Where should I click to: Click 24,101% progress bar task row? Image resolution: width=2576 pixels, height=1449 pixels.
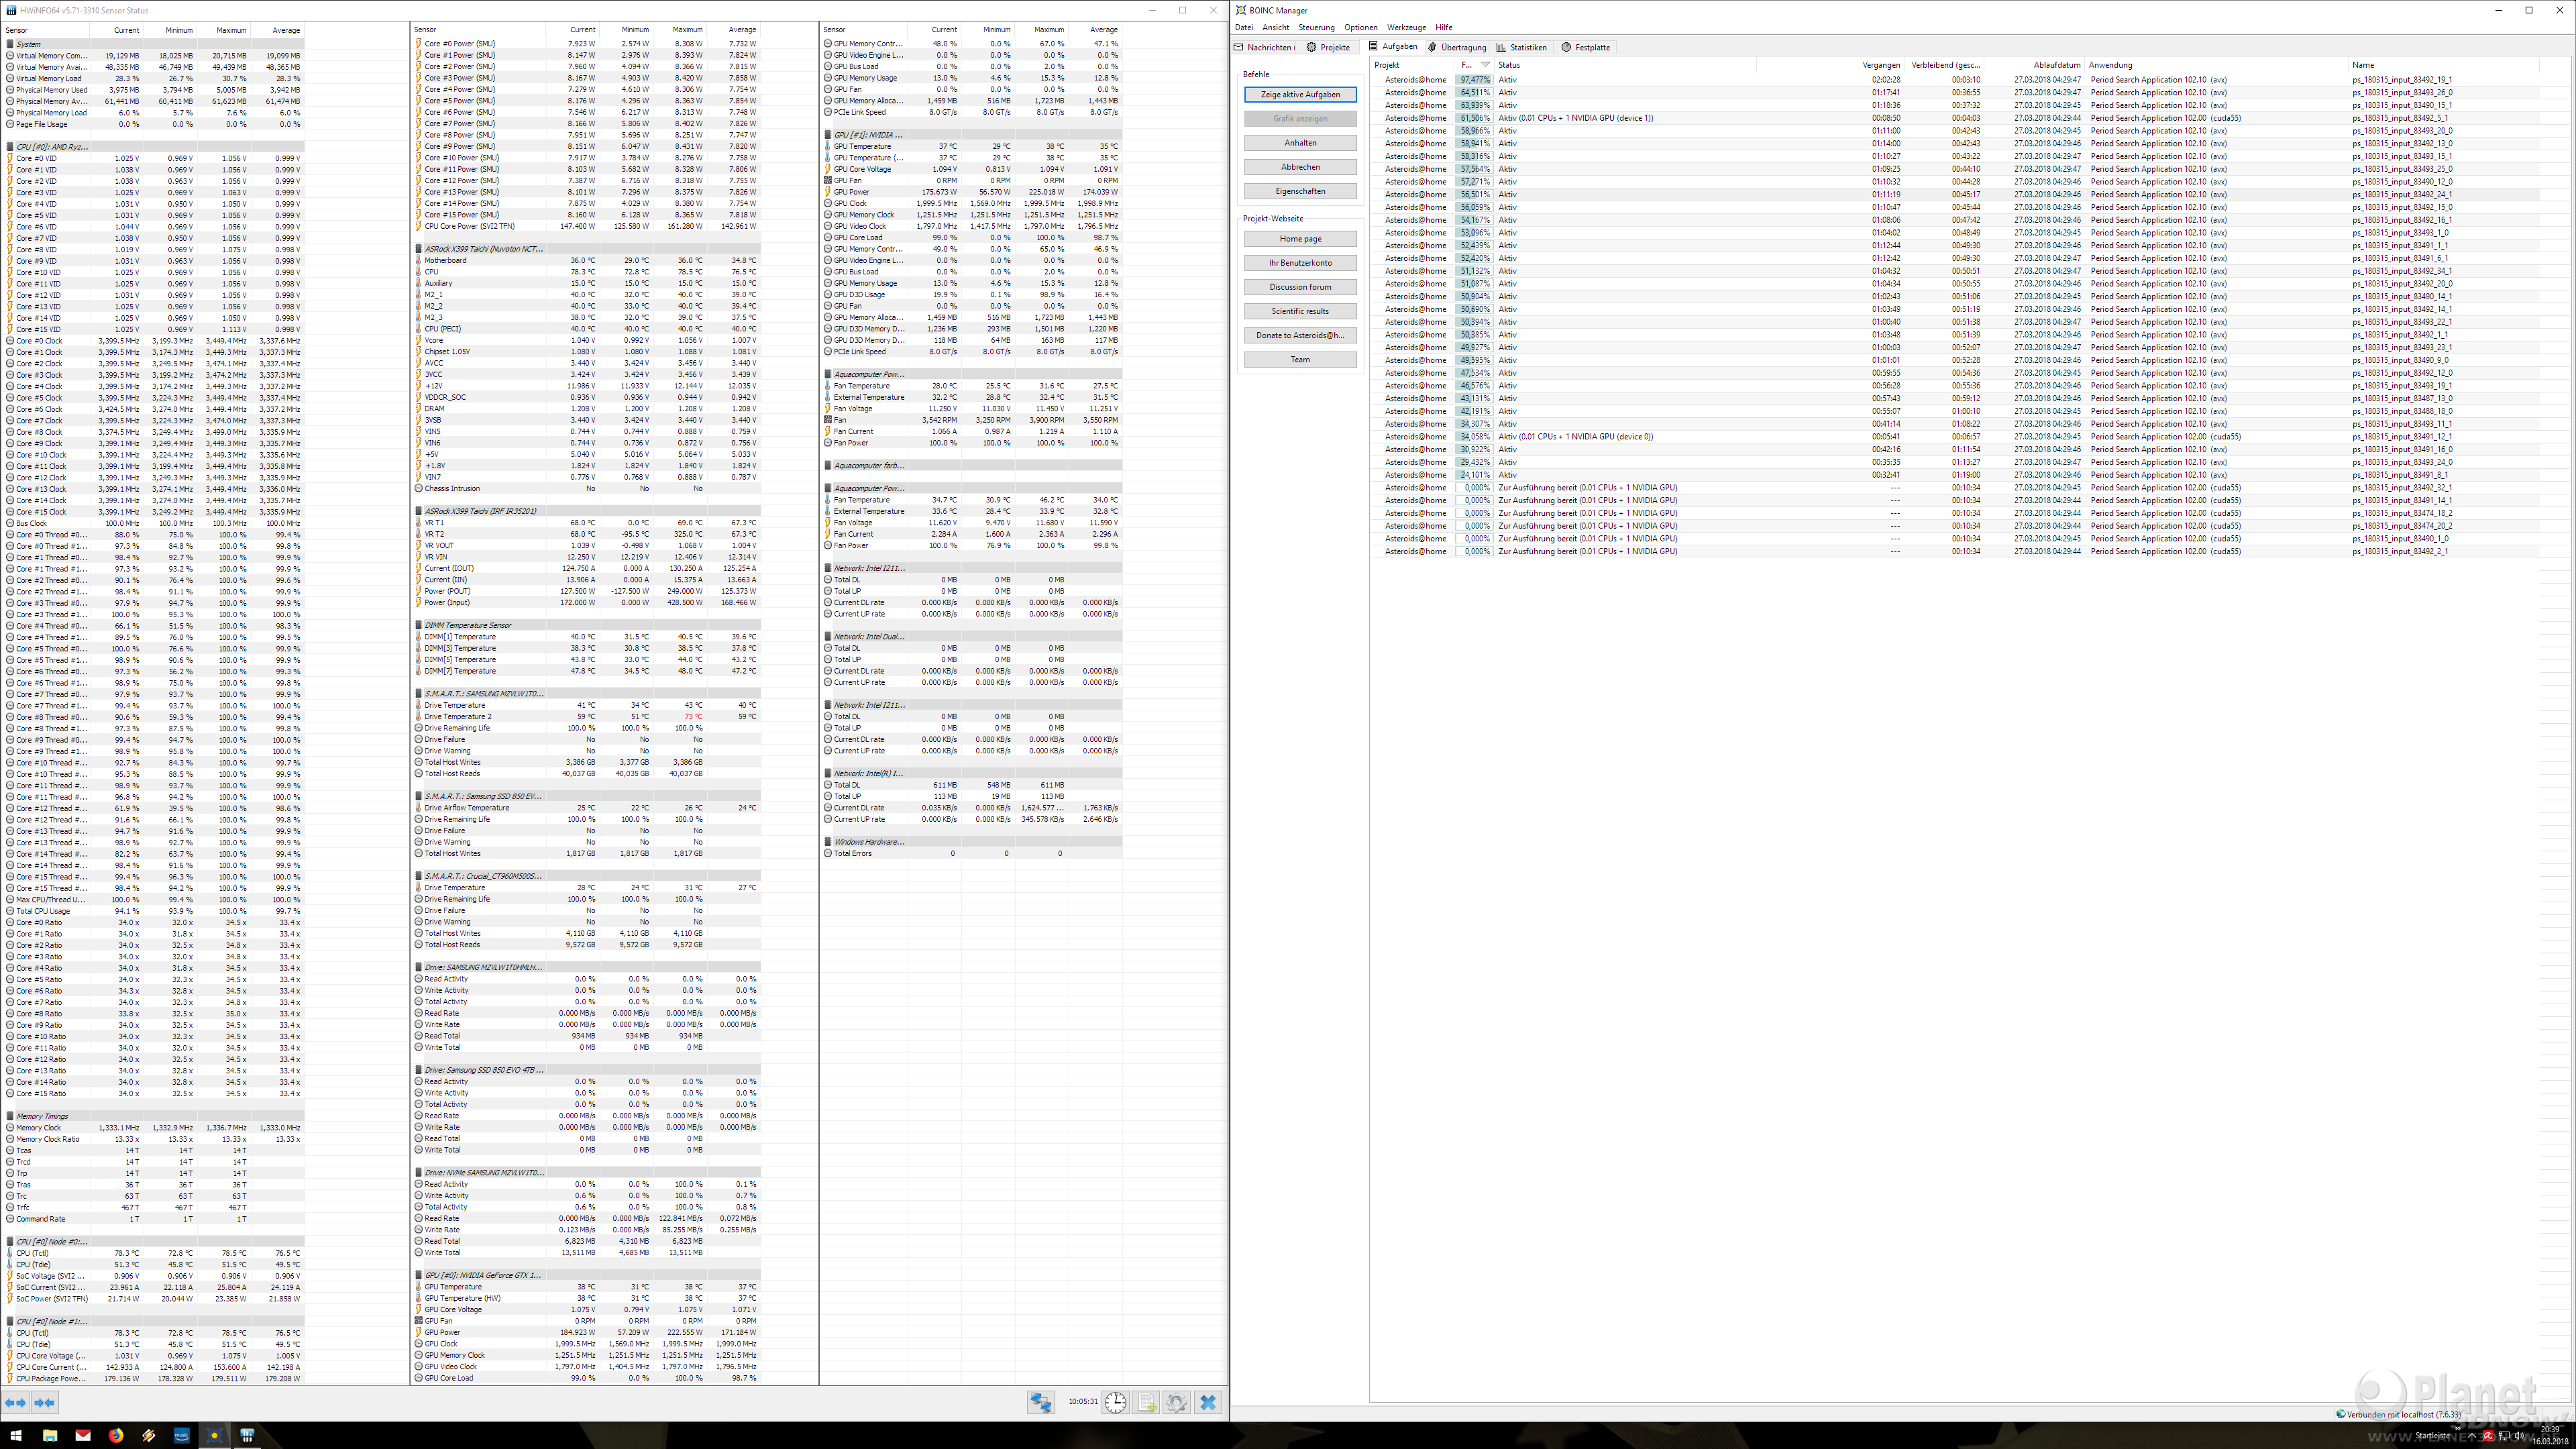click(1474, 475)
